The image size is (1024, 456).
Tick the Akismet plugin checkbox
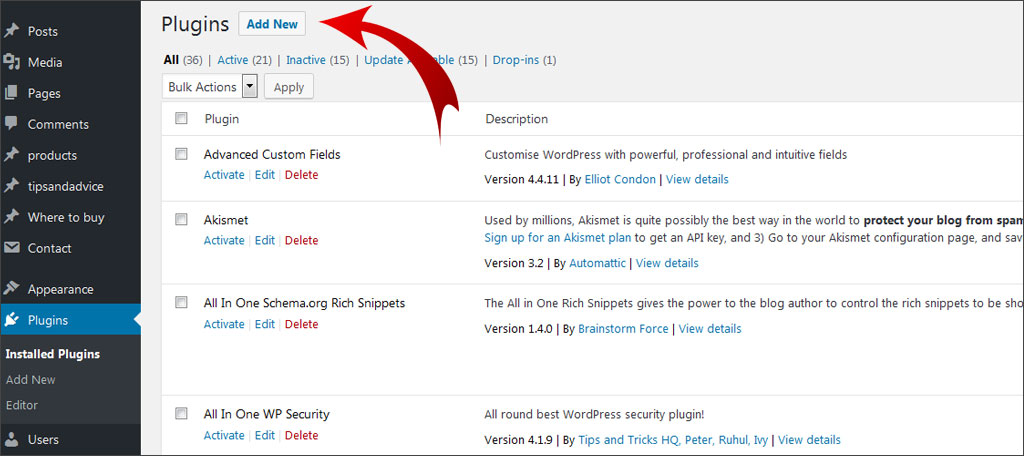(x=181, y=219)
